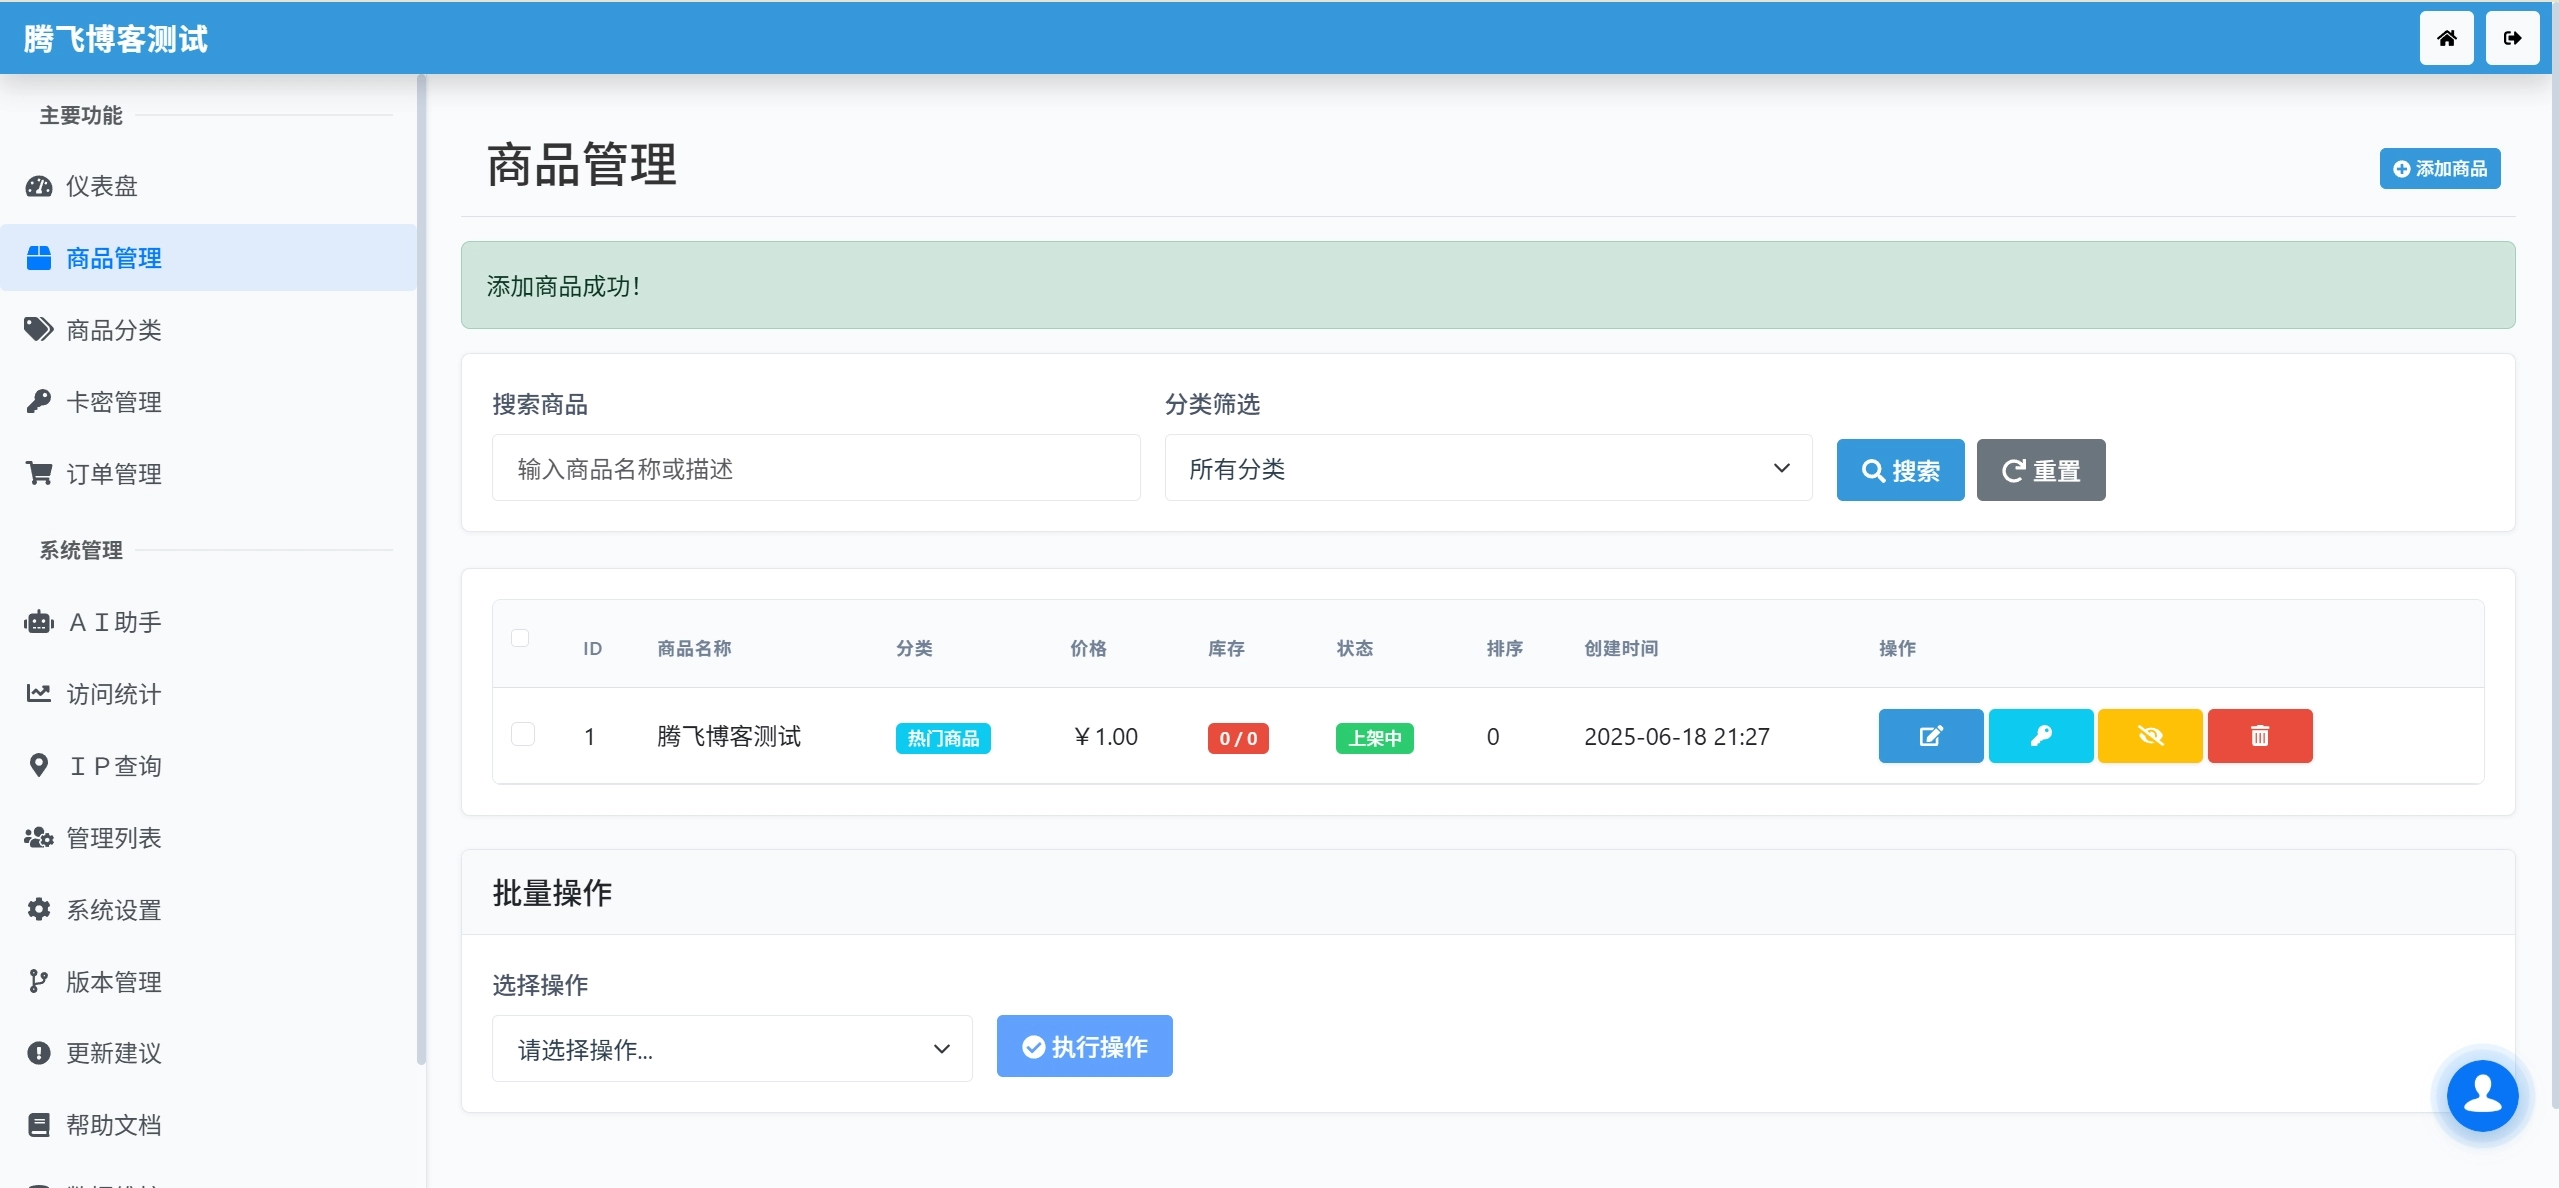2559x1188 pixels.
Task: Click the system settings gear icon
Action: tap(39, 909)
